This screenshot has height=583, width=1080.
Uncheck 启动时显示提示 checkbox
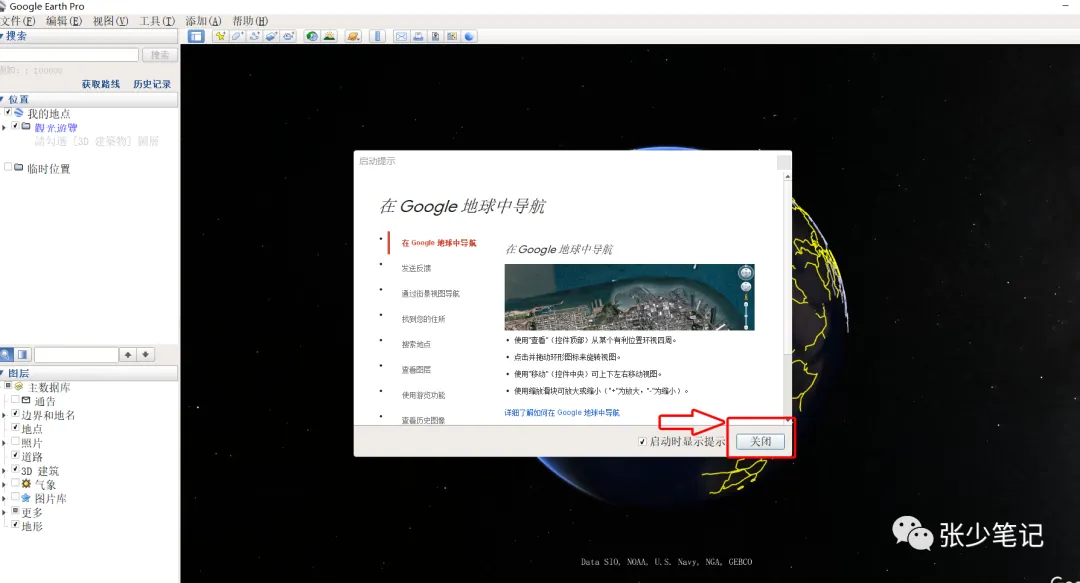pos(642,441)
